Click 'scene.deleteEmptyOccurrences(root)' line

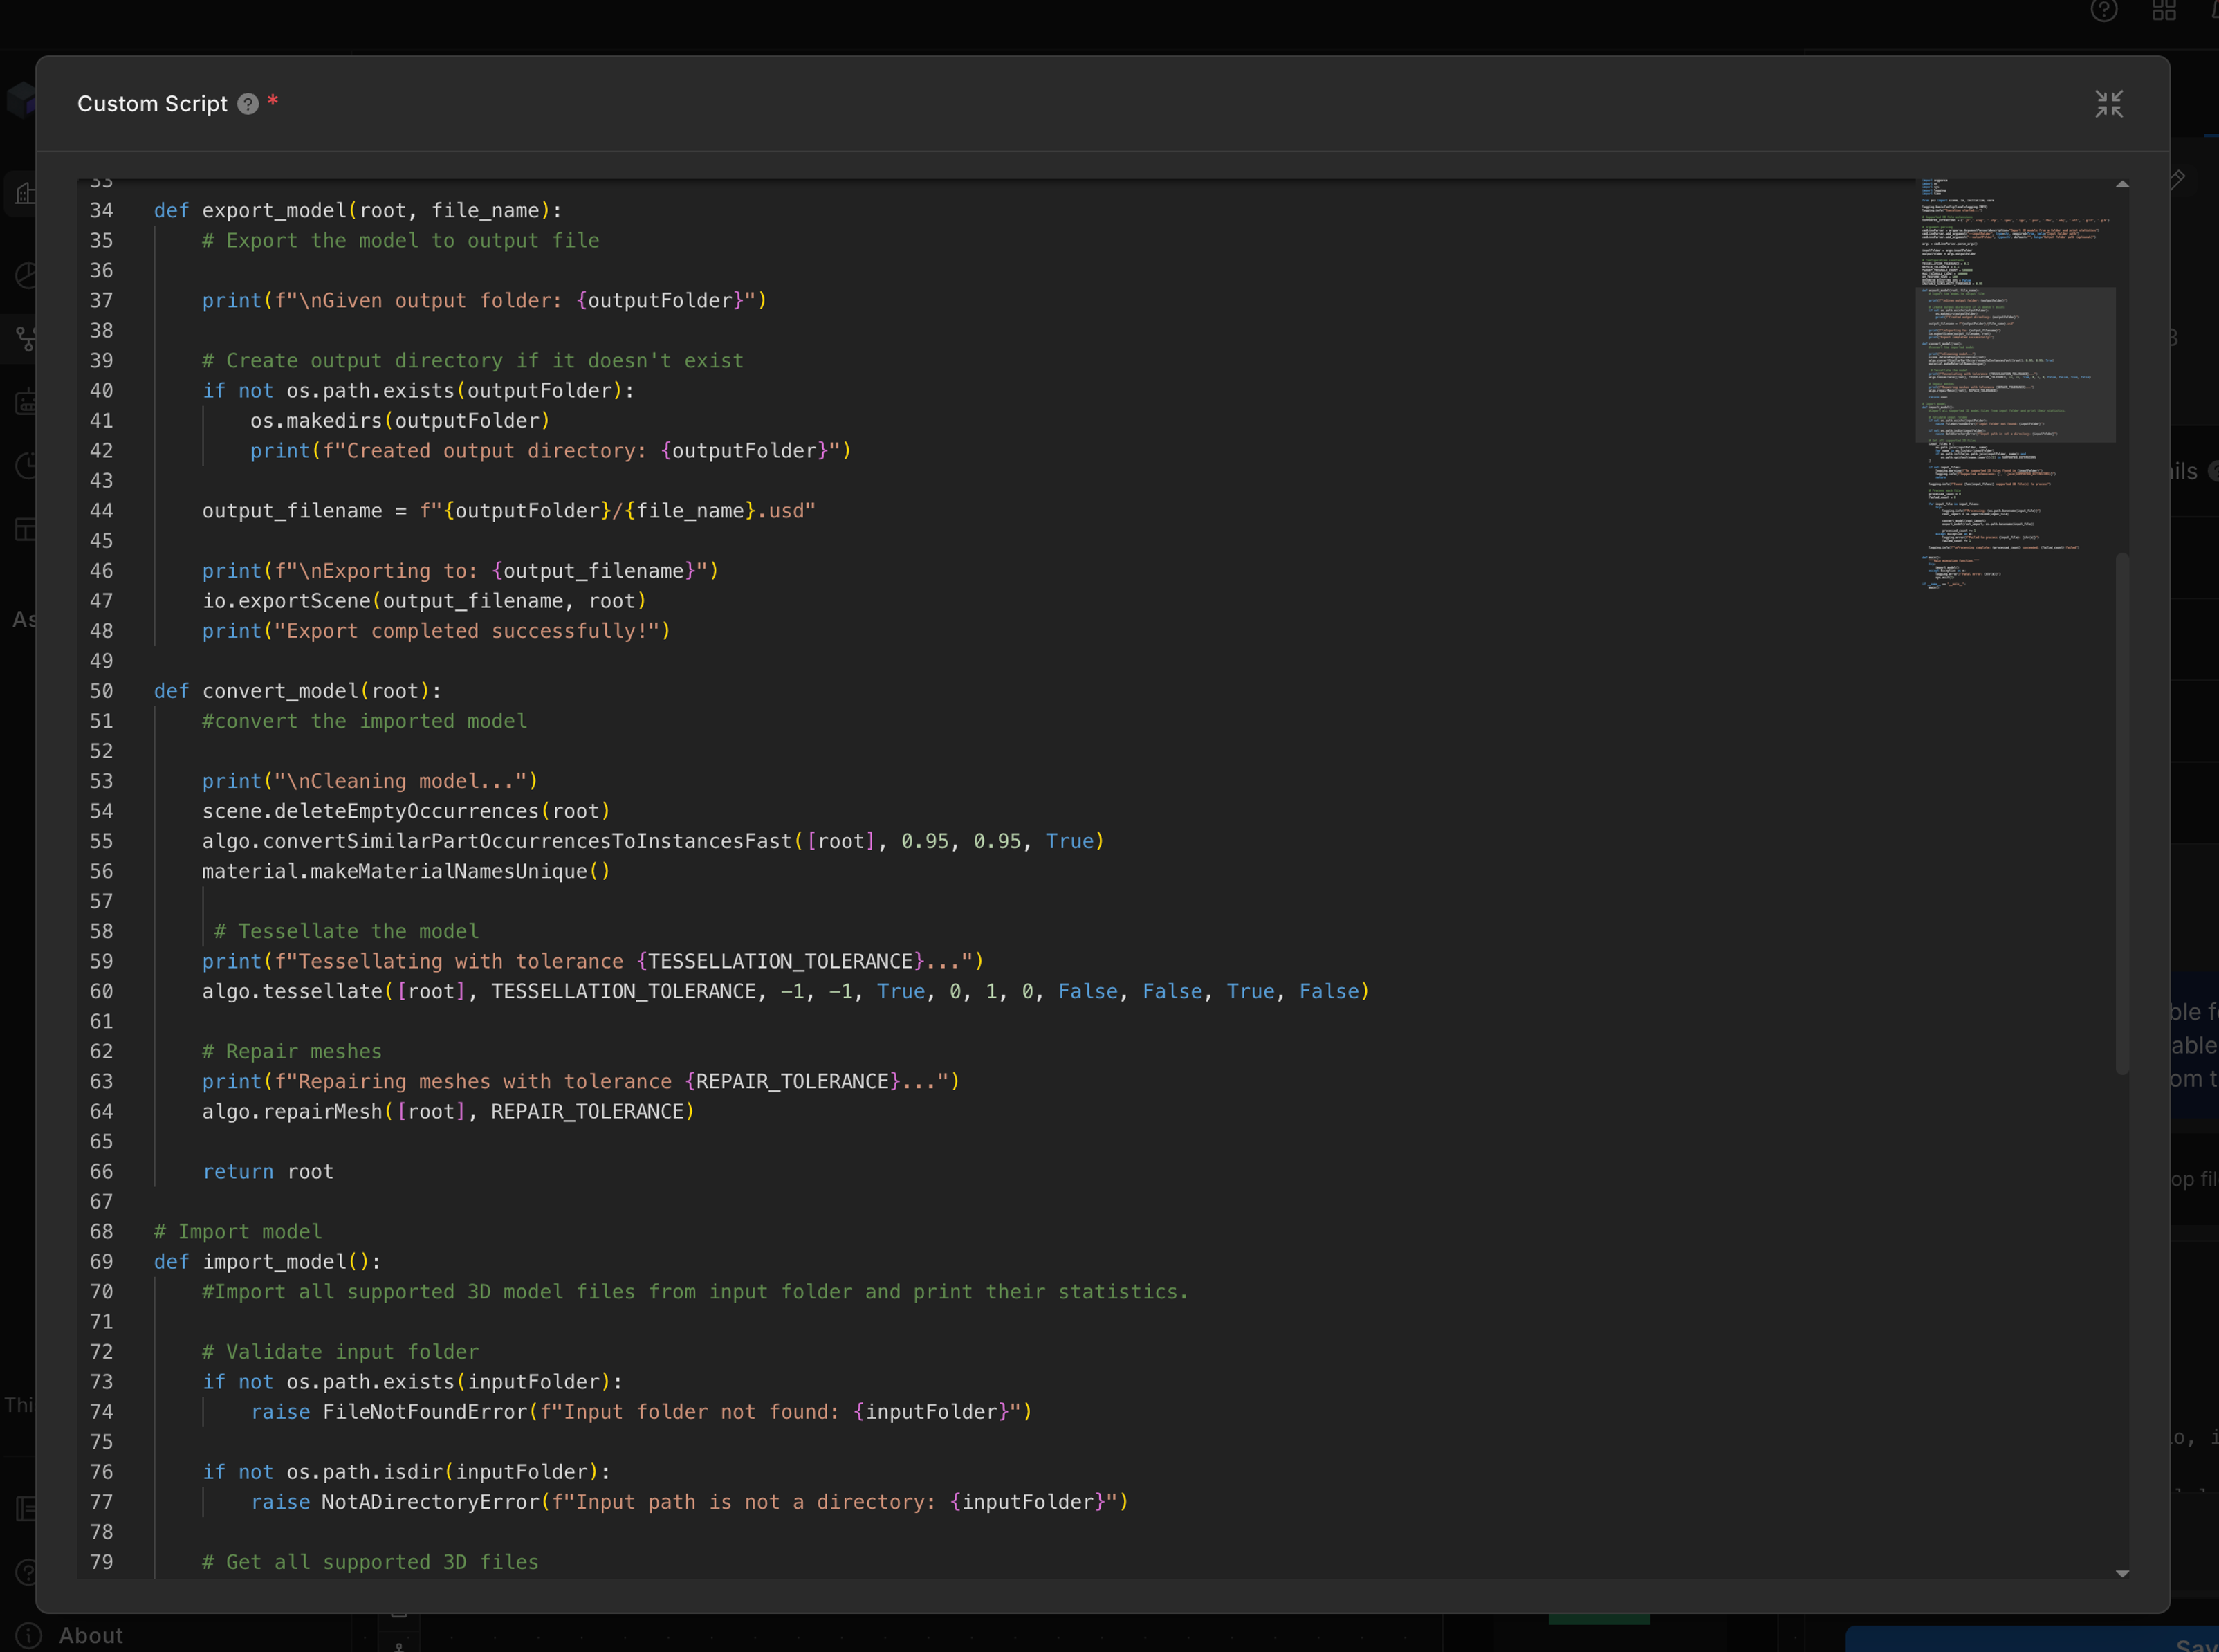pos(406,811)
